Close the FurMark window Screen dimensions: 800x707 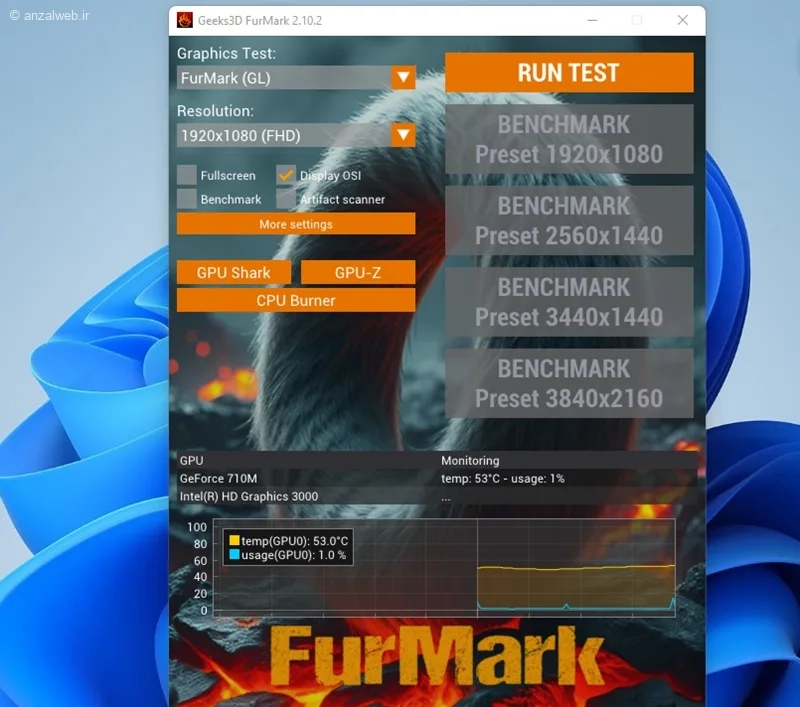point(683,20)
